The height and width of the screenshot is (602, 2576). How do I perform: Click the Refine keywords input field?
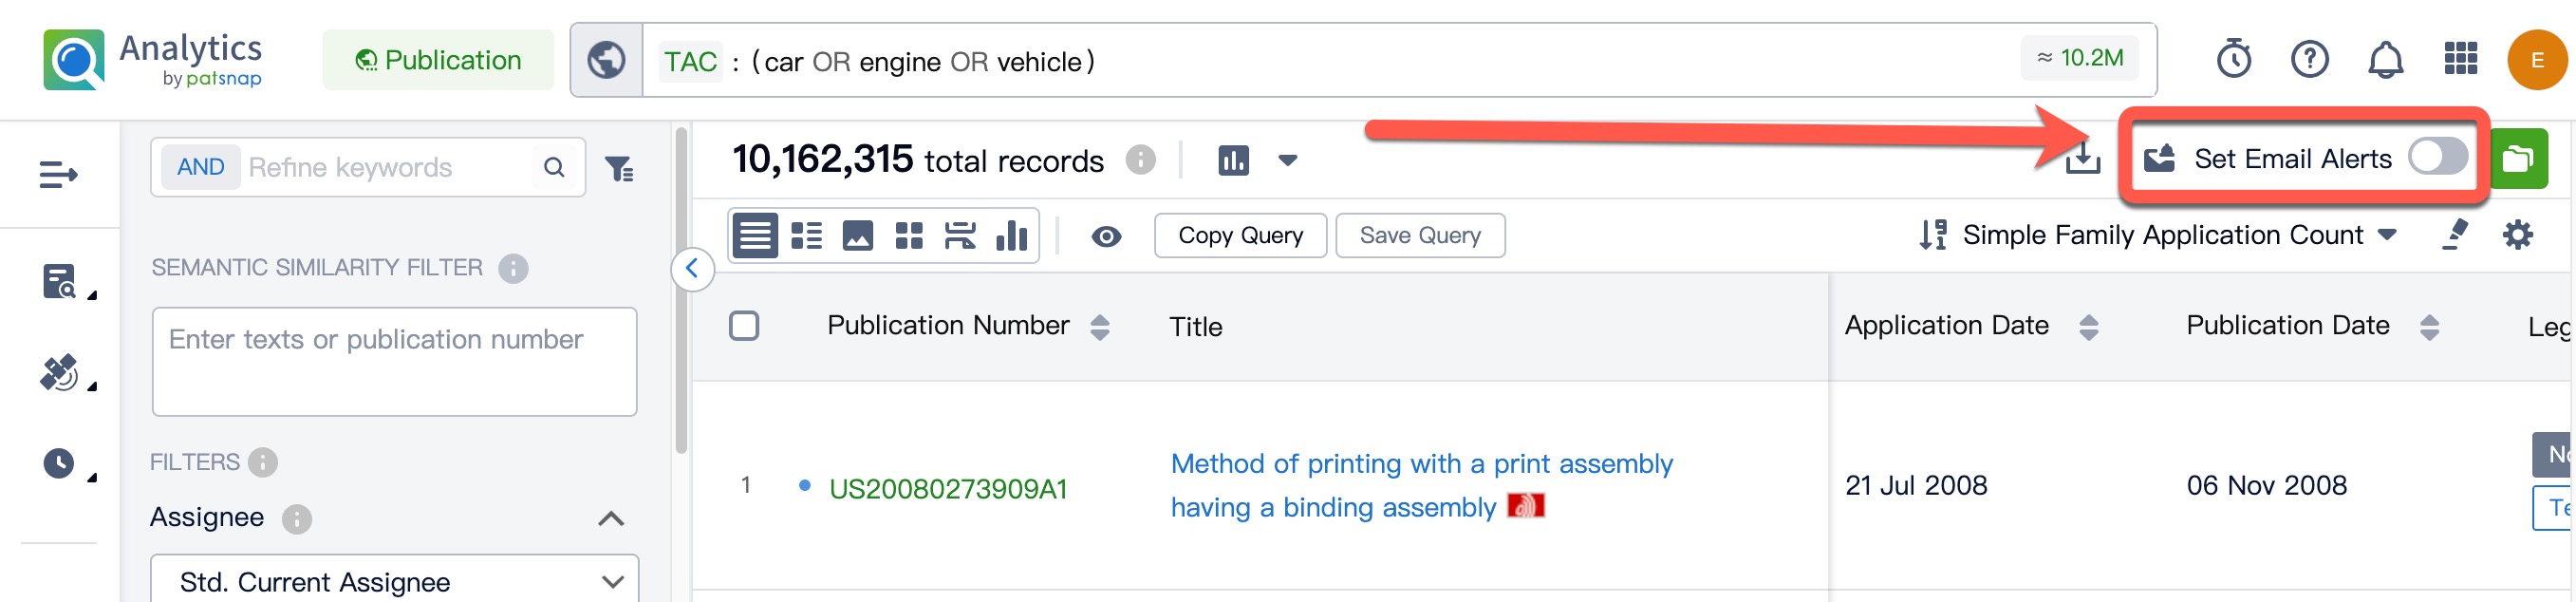click(x=390, y=168)
